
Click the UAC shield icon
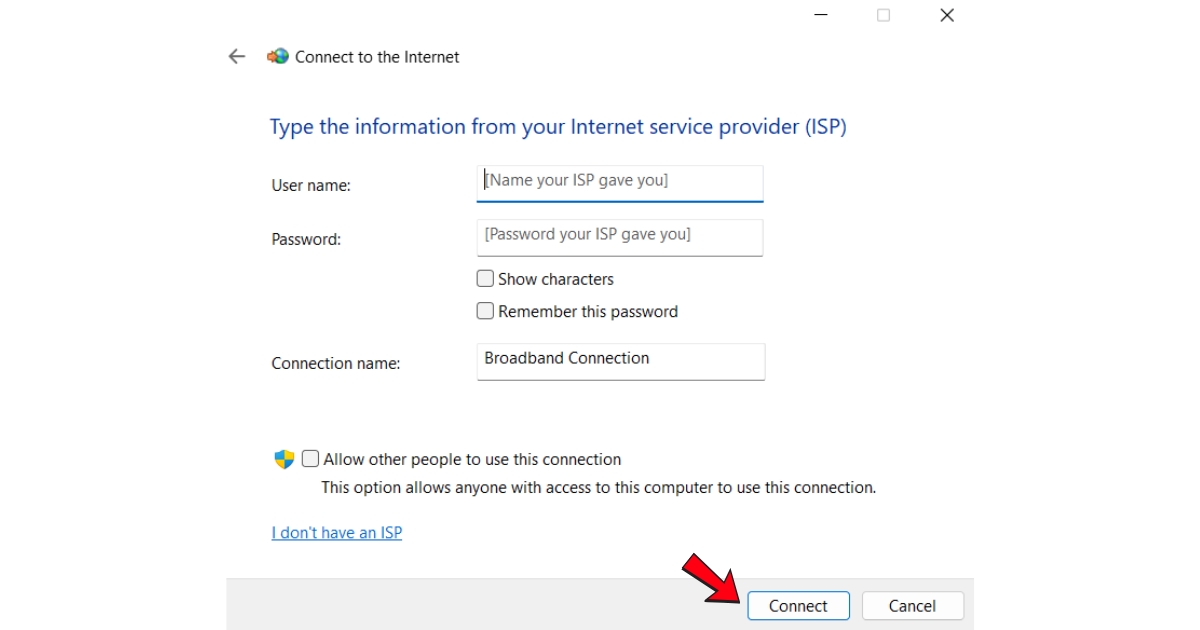(x=284, y=460)
